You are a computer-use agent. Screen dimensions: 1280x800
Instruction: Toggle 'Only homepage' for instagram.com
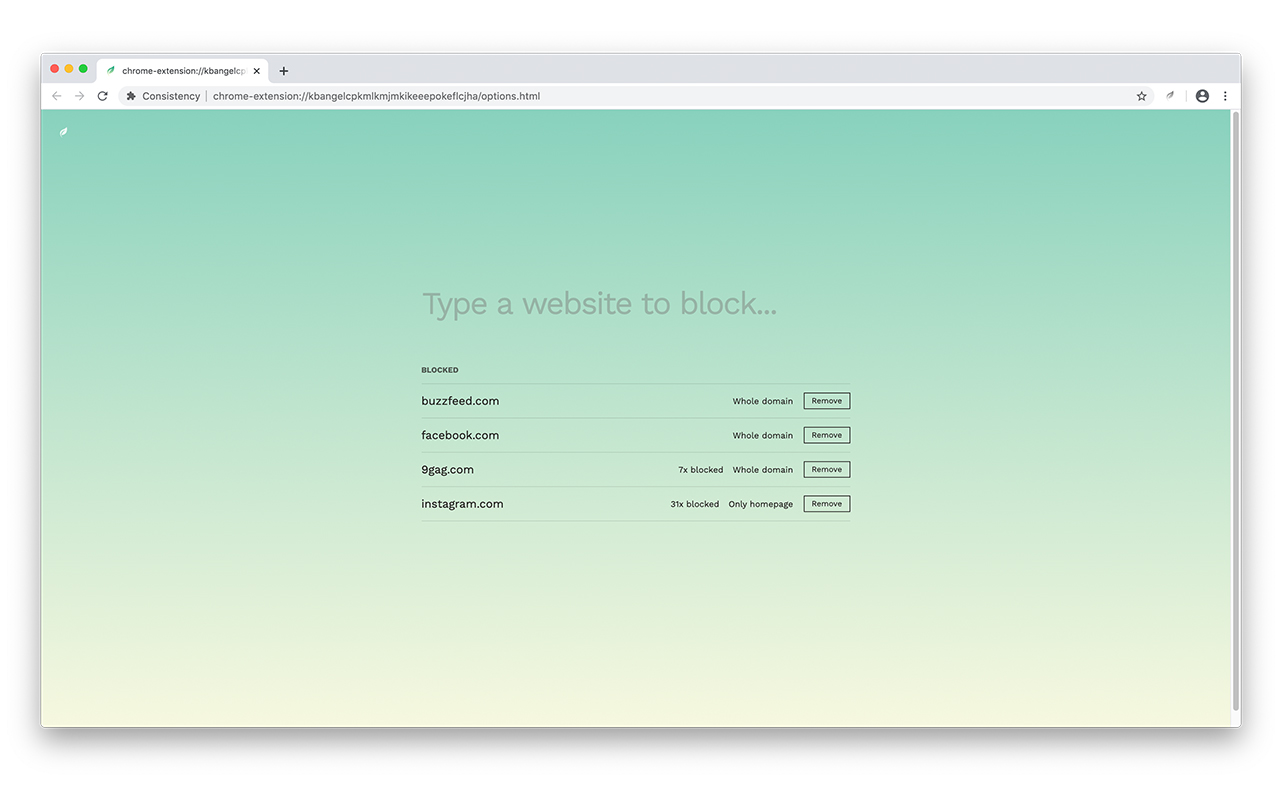[x=761, y=504]
